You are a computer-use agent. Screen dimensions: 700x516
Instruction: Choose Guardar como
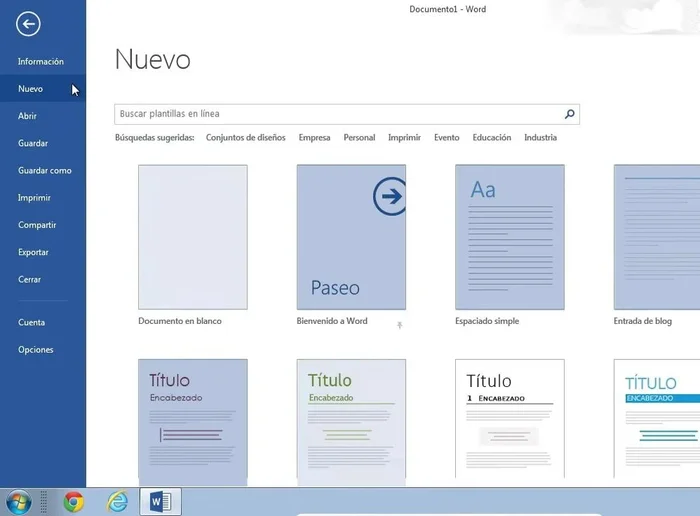click(43, 171)
